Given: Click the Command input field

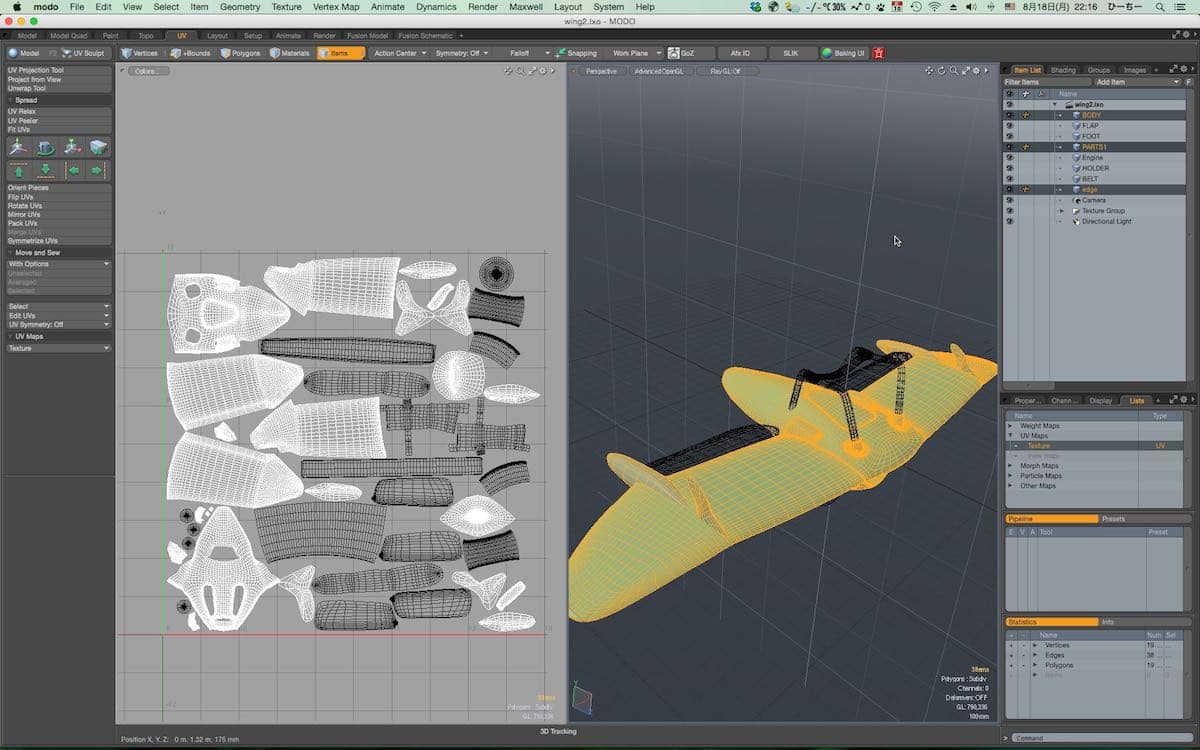Looking at the screenshot, I should pyautogui.click(x=1100, y=738).
